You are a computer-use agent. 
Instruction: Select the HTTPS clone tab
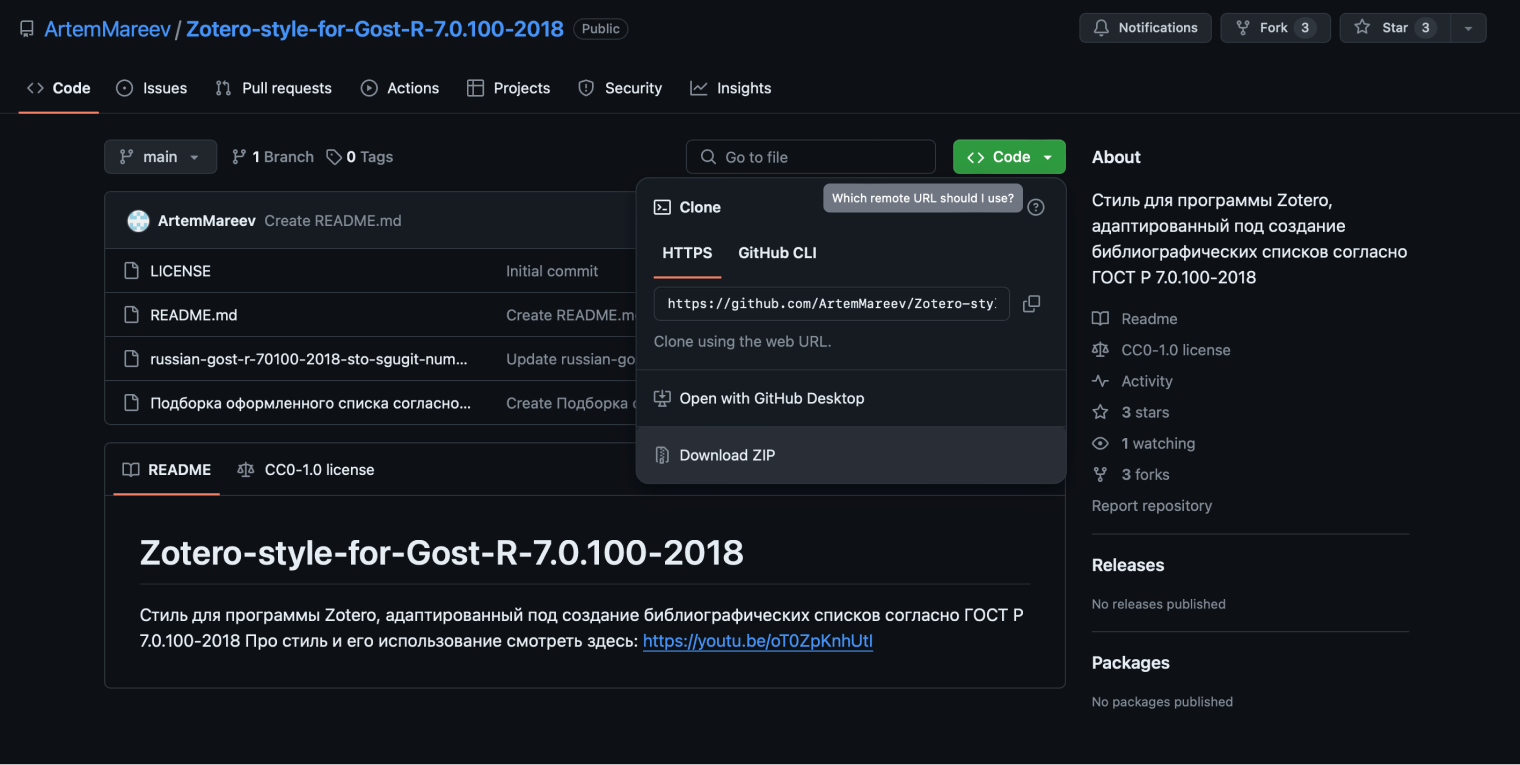687,253
